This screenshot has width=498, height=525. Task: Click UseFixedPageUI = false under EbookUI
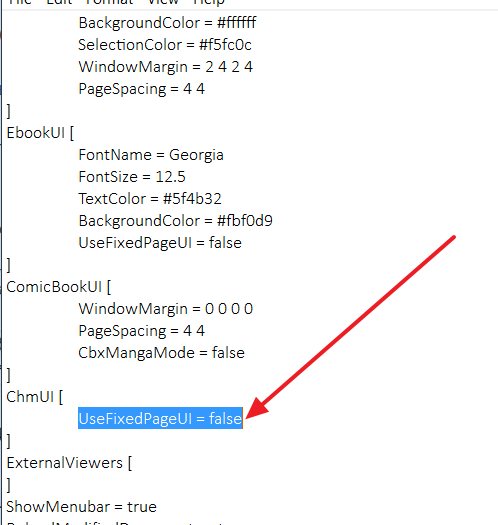160,243
